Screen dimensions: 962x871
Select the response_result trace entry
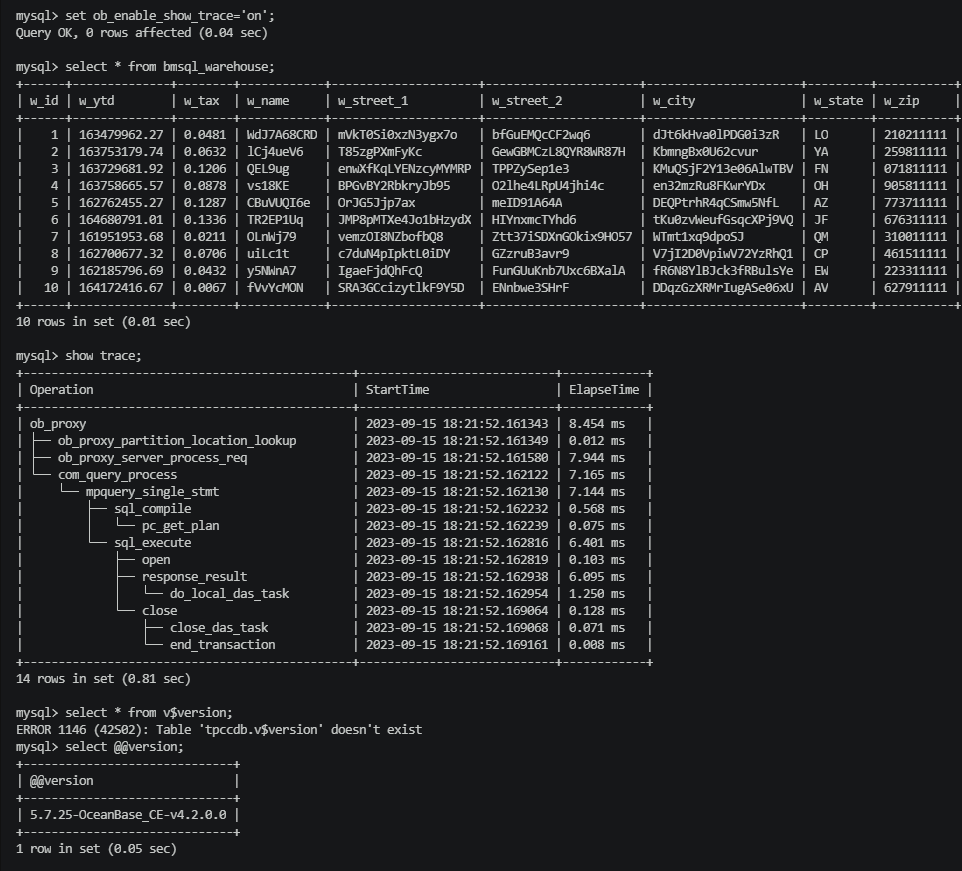tap(194, 577)
